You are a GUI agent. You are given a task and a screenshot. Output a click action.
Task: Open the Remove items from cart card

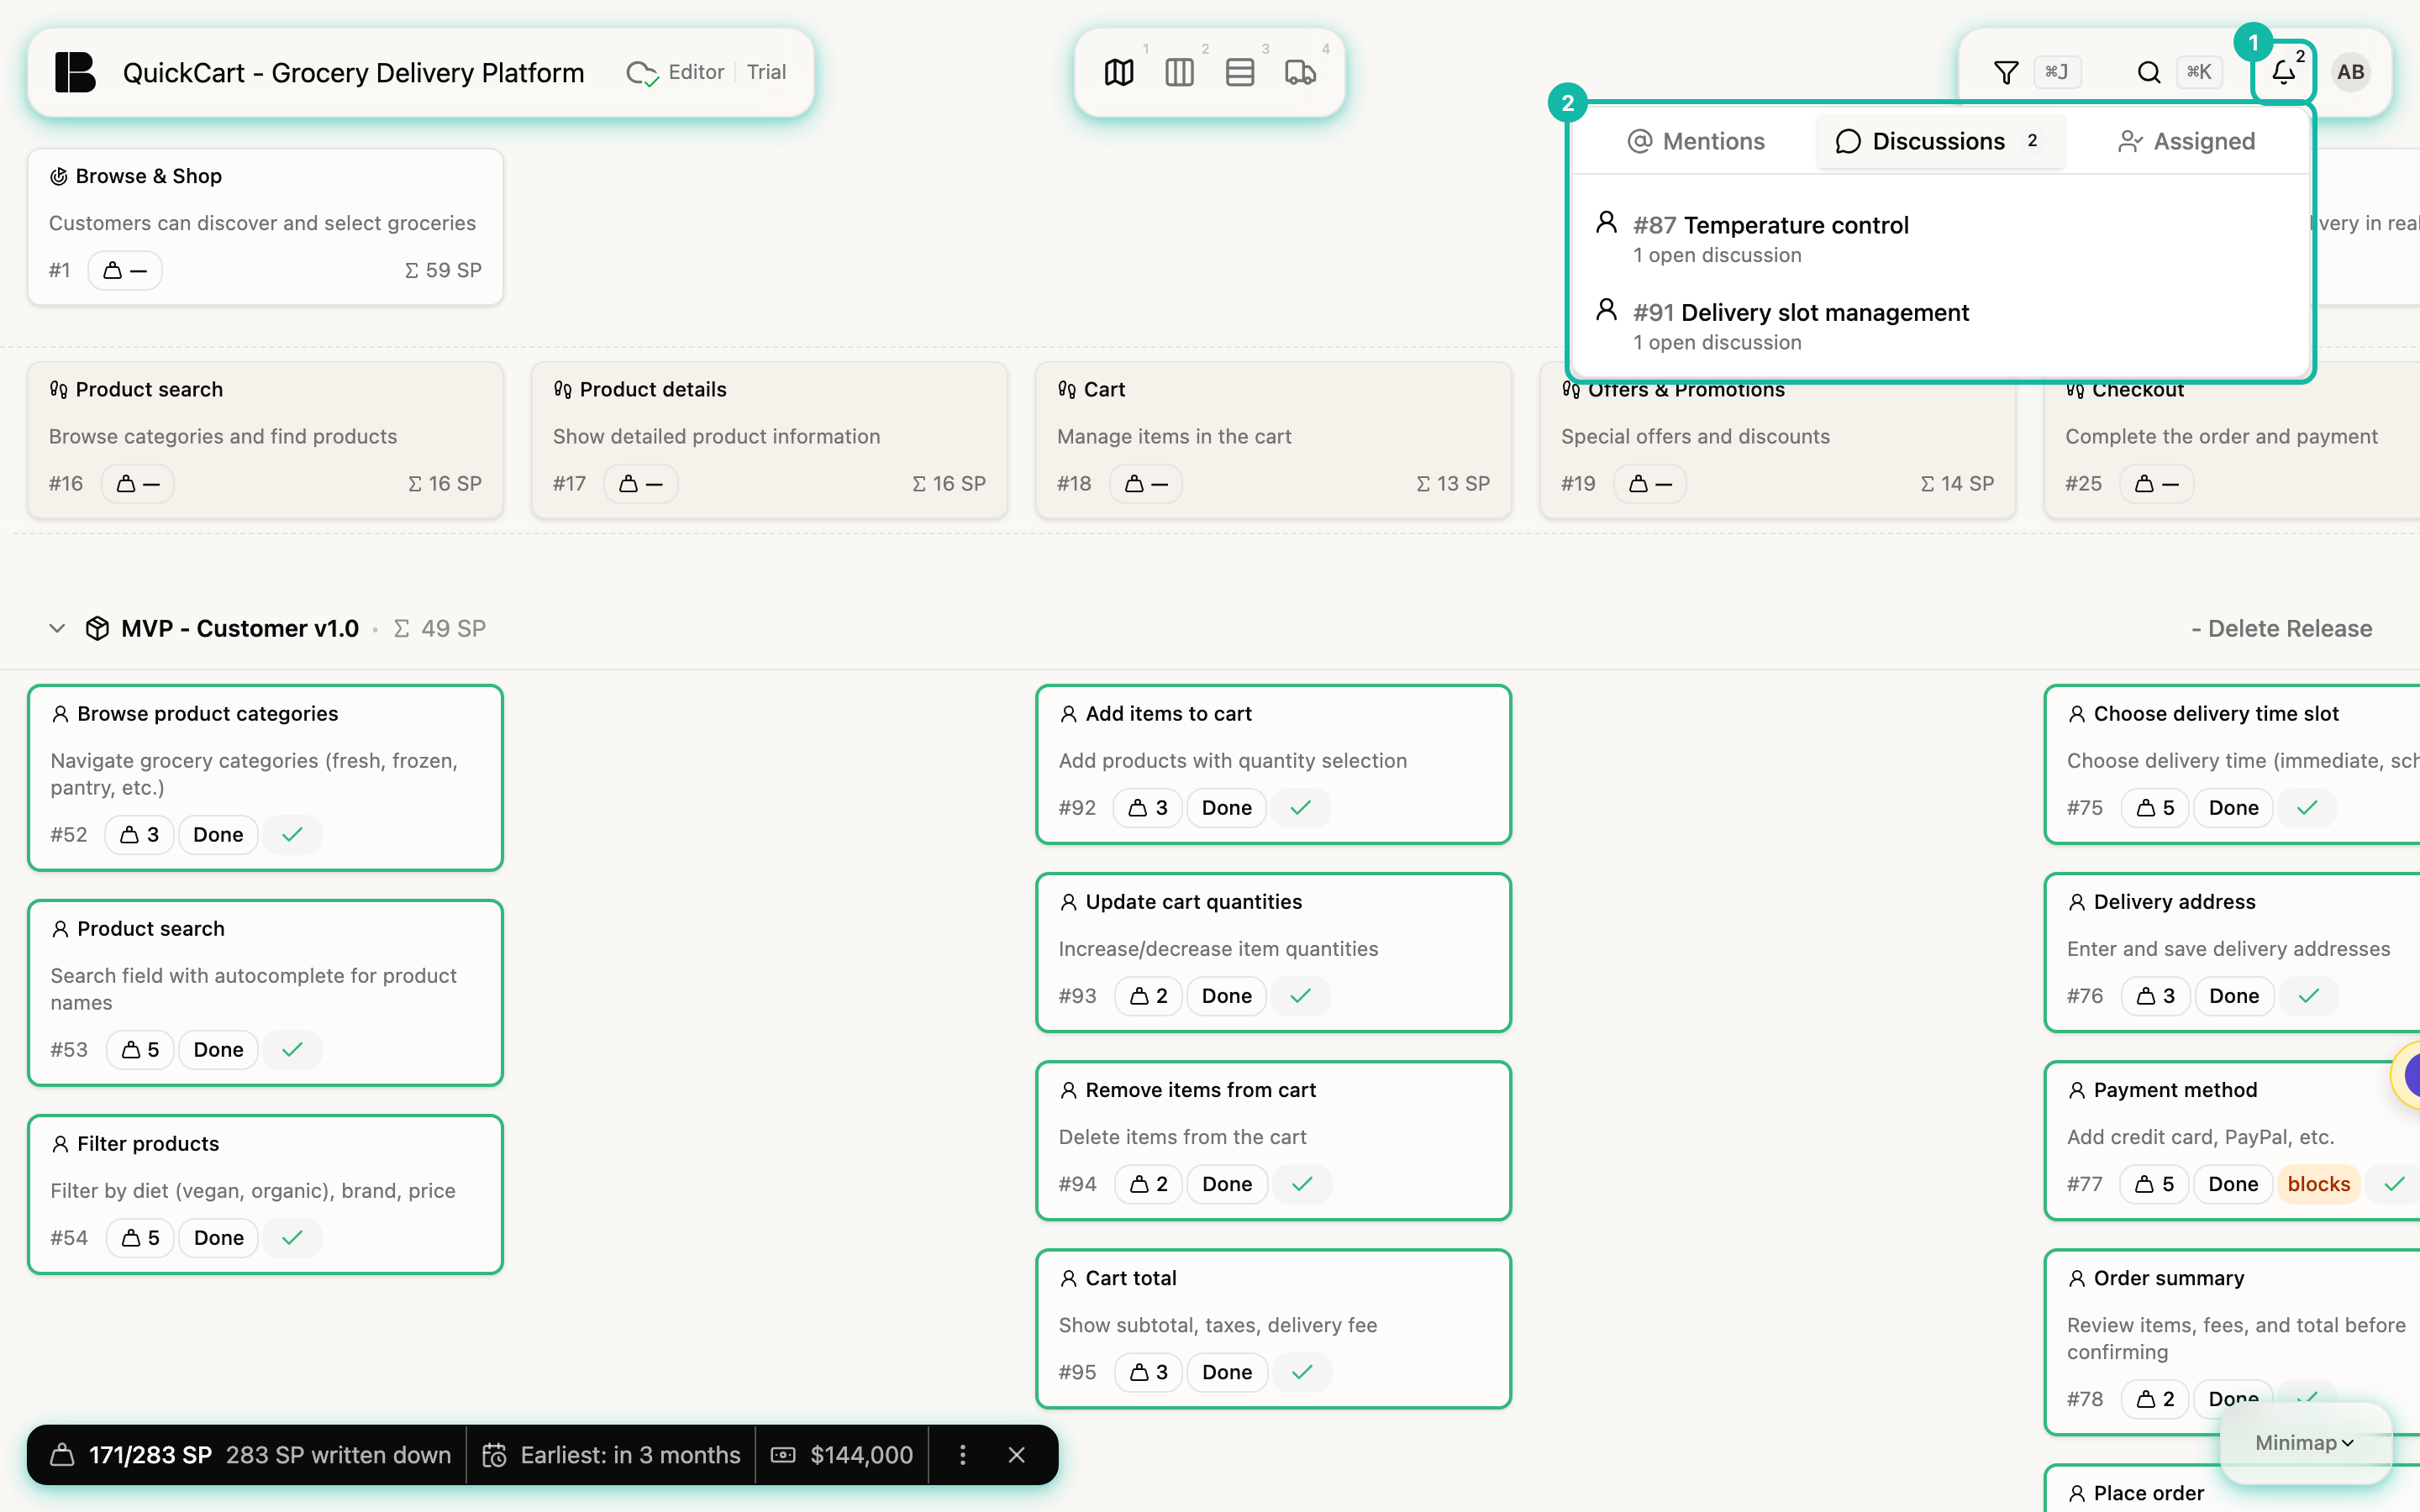pyautogui.click(x=1273, y=1140)
